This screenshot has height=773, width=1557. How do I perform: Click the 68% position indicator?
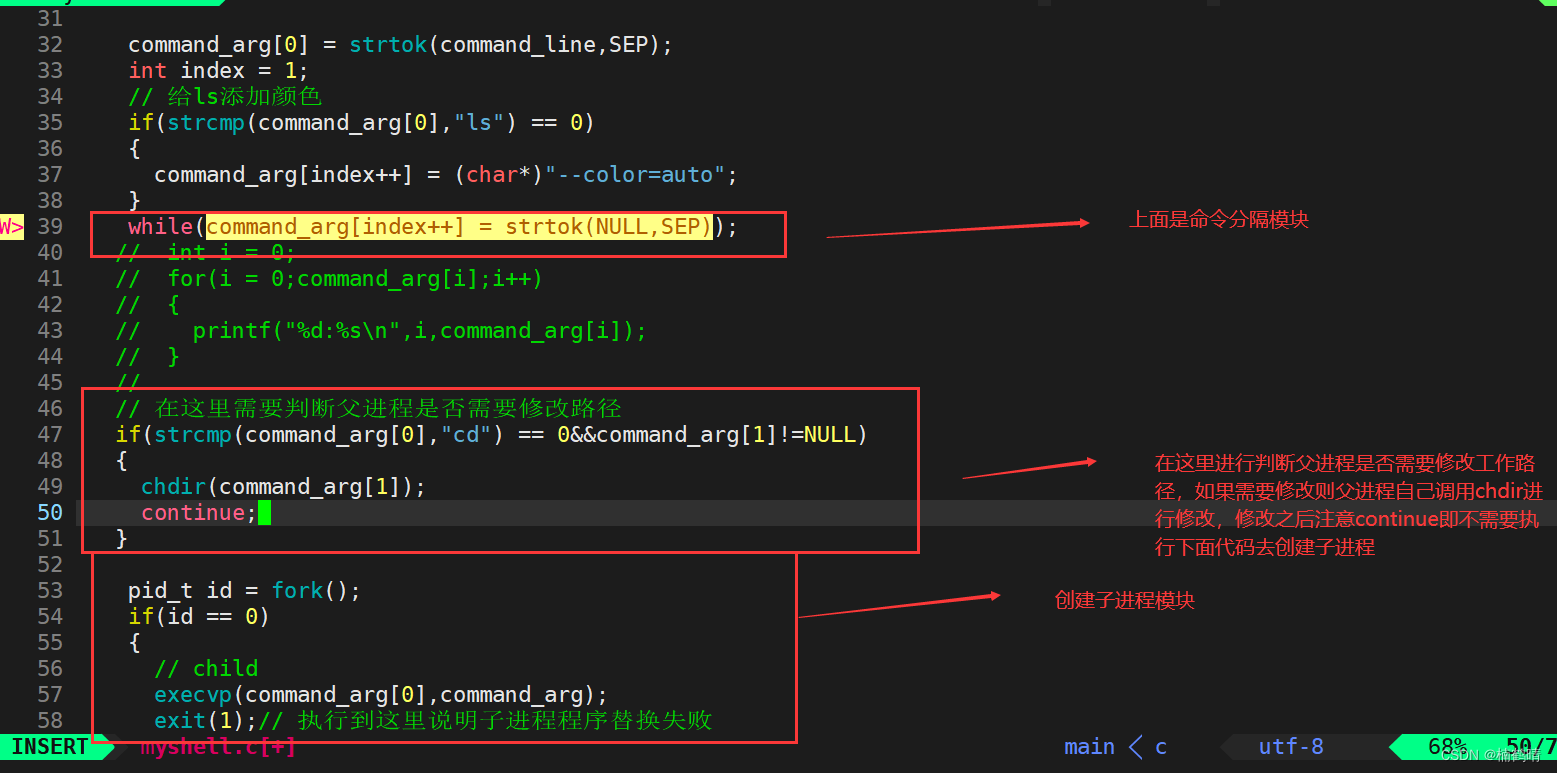(1448, 747)
